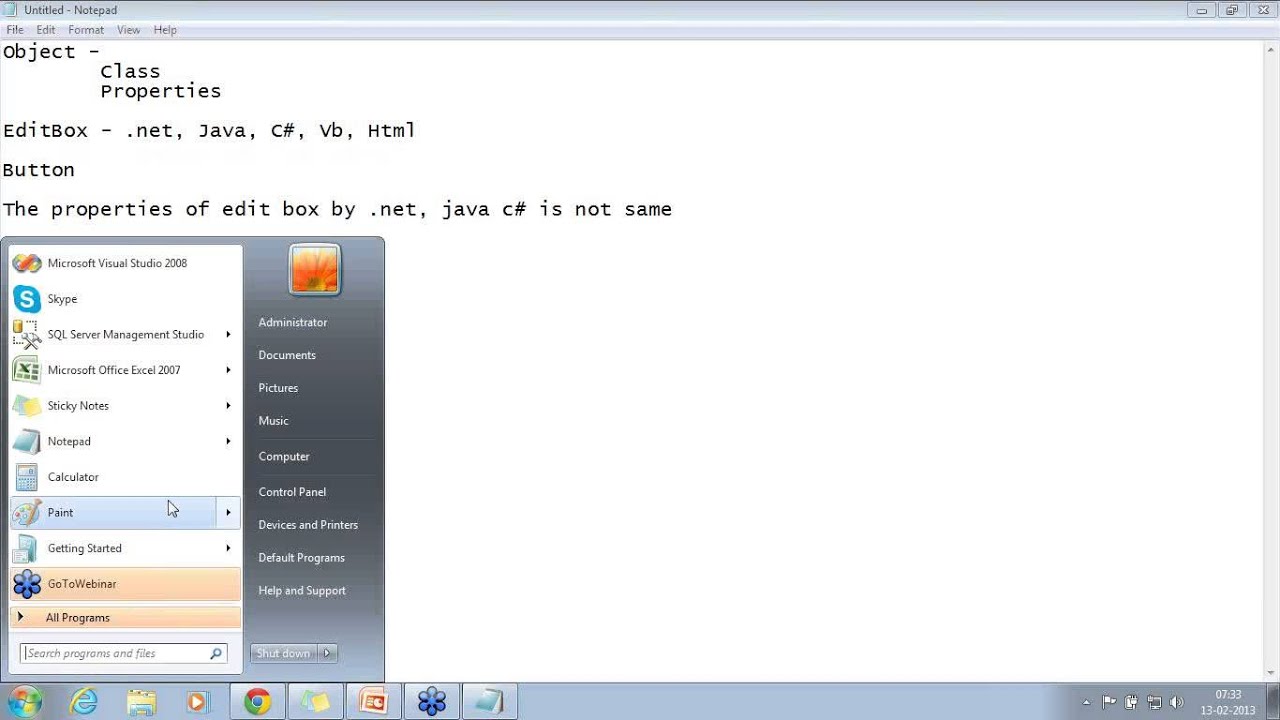Click the Shut down button
This screenshot has height=720, width=1280.
283,653
